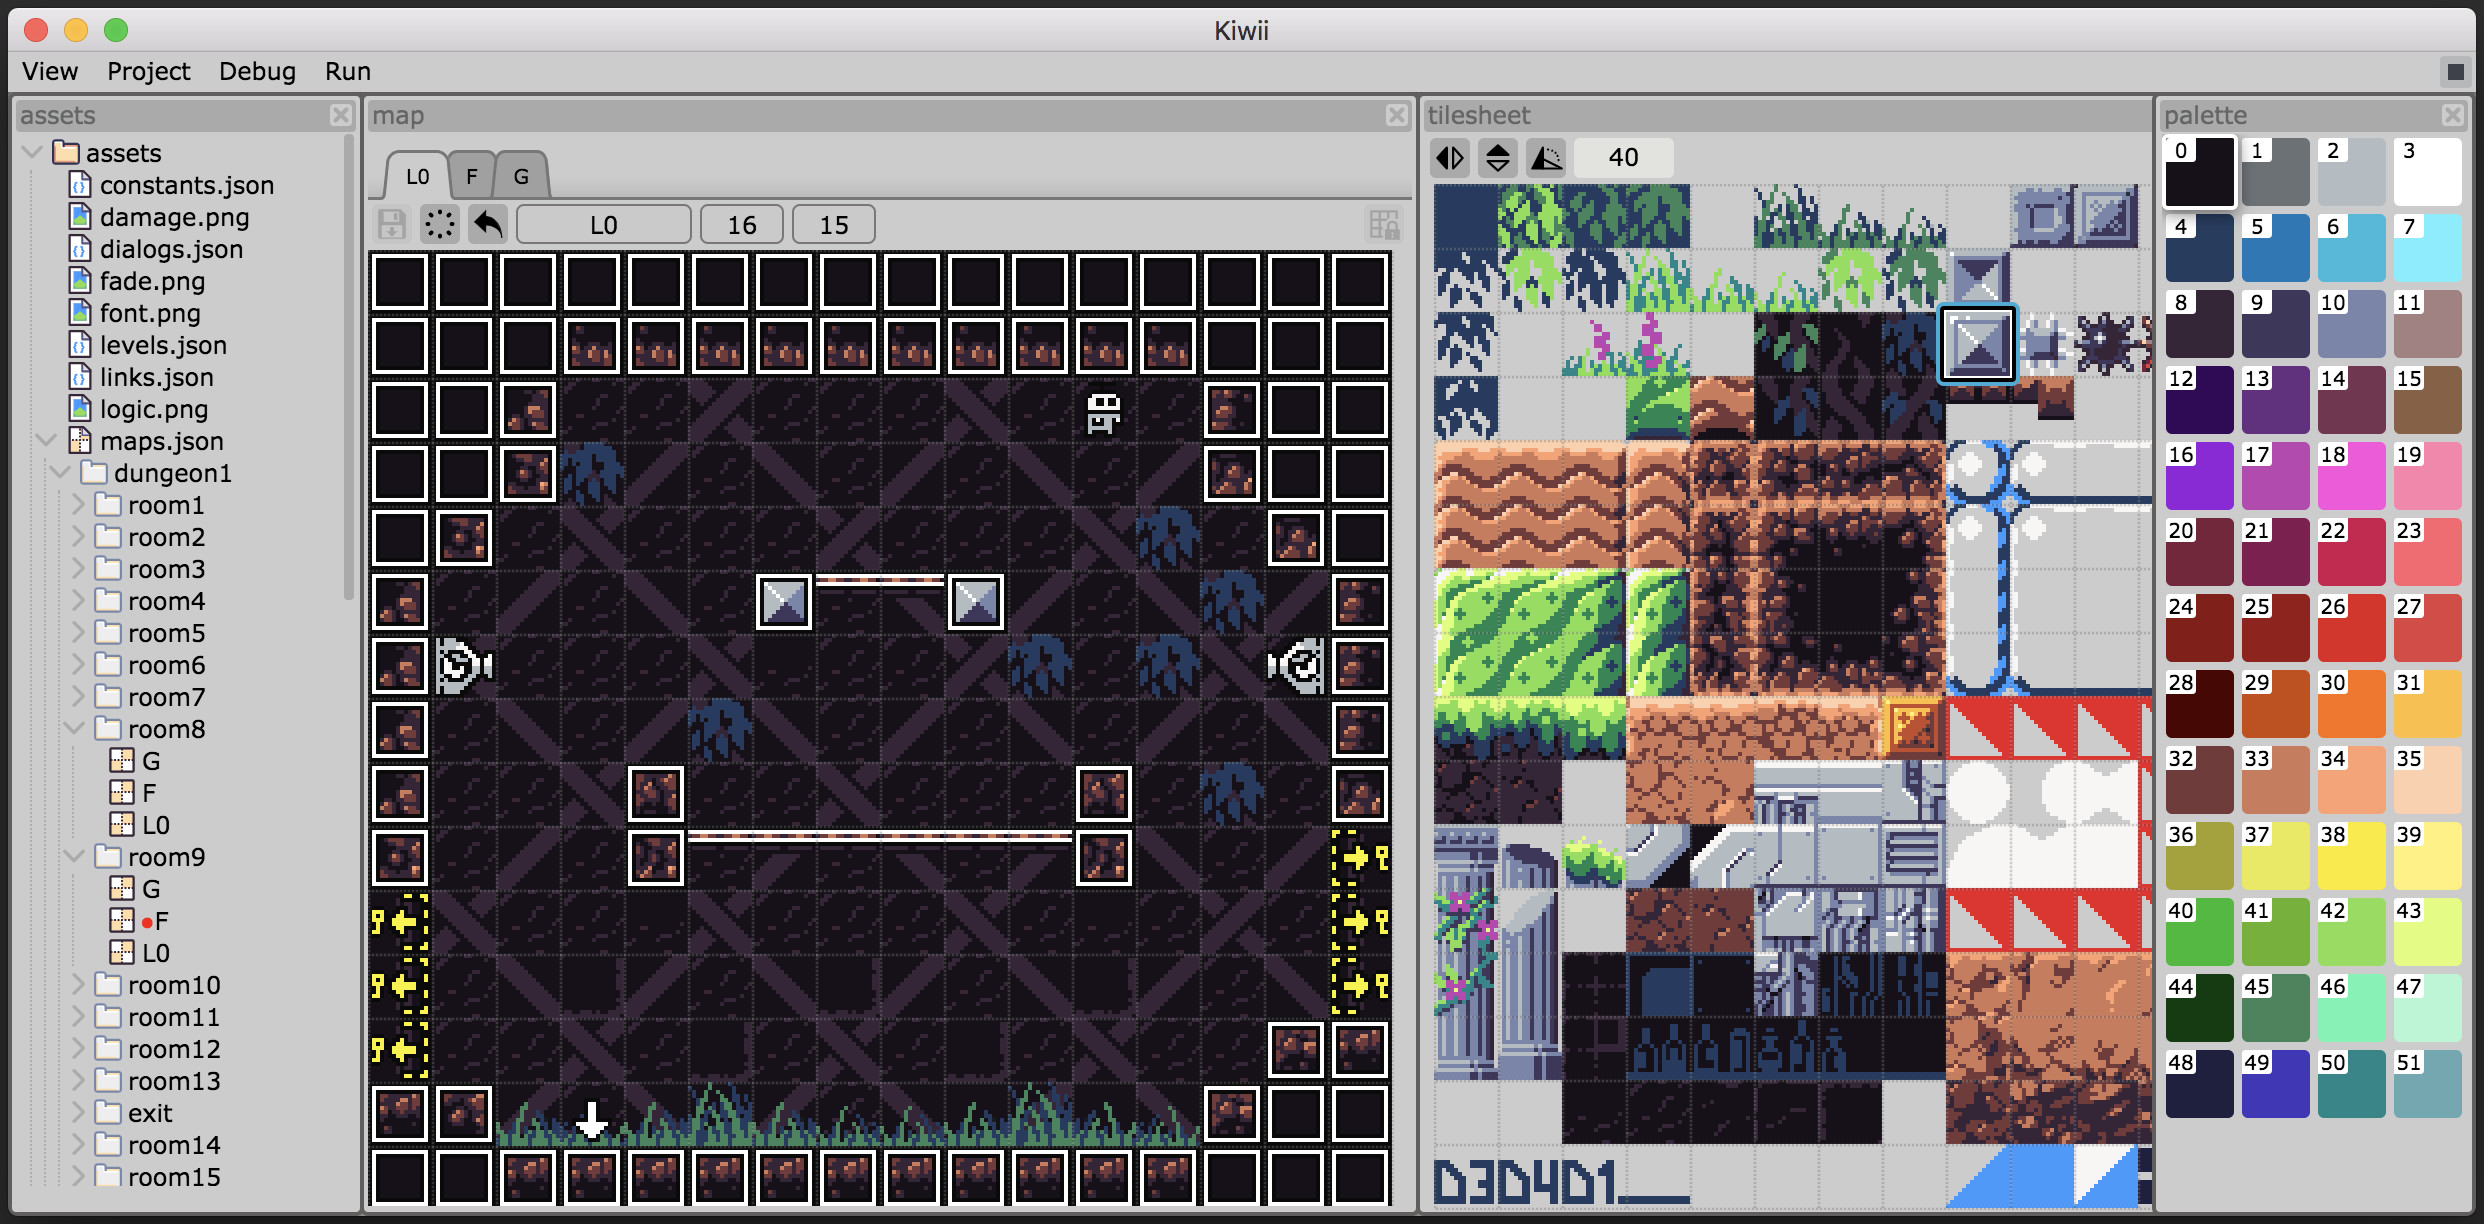Screen dimensions: 2484x1224
Task: Toggle tile rotation in tilesheet toolbar
Action: [1546, 158]
